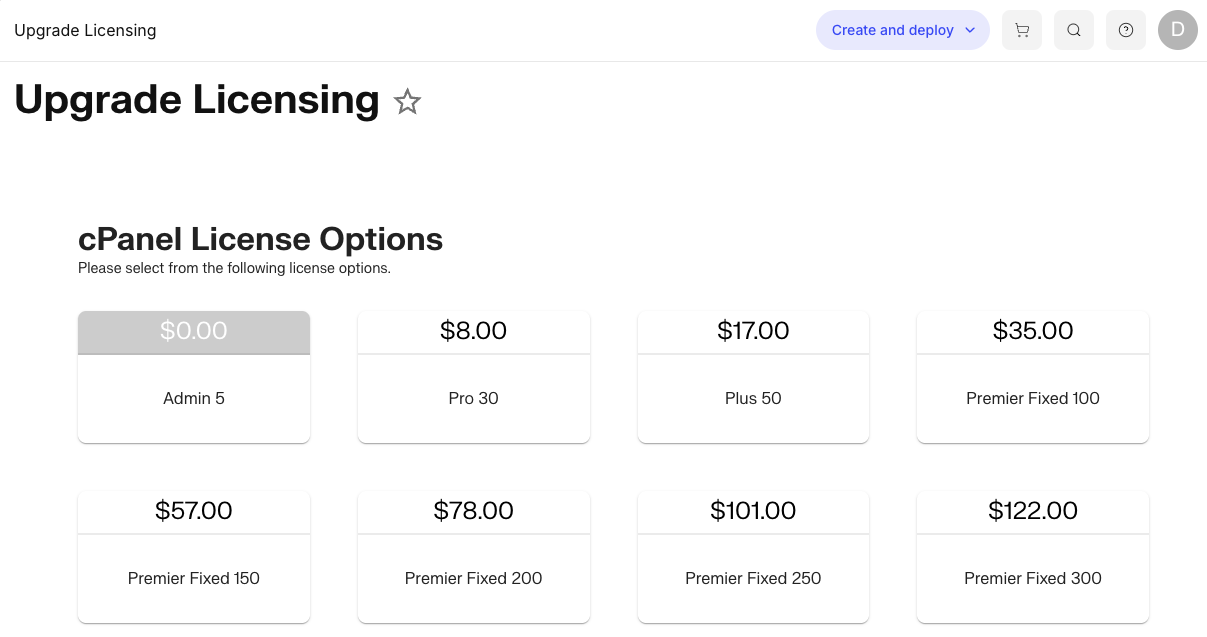Viewport: 1207px width, 637px height.
Task: Select the Premier Fixed 200 card
Action: tap(473, 557)
